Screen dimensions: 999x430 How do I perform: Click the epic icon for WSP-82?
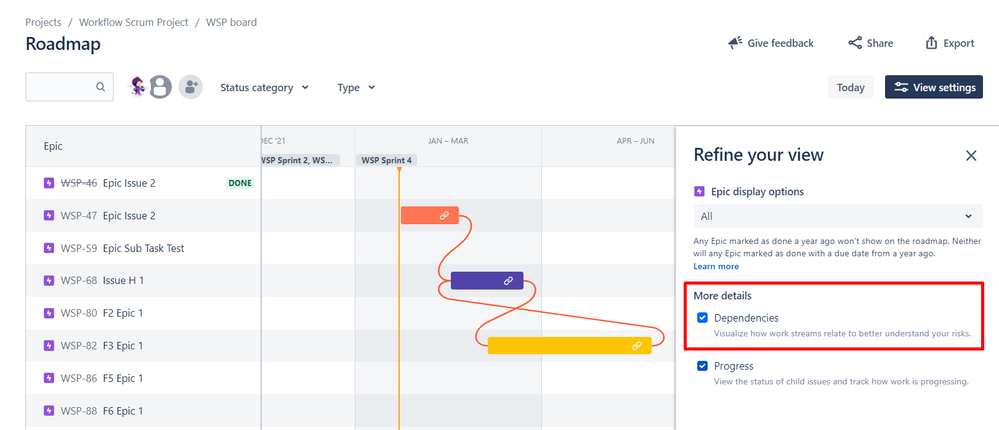coord(49,345)
